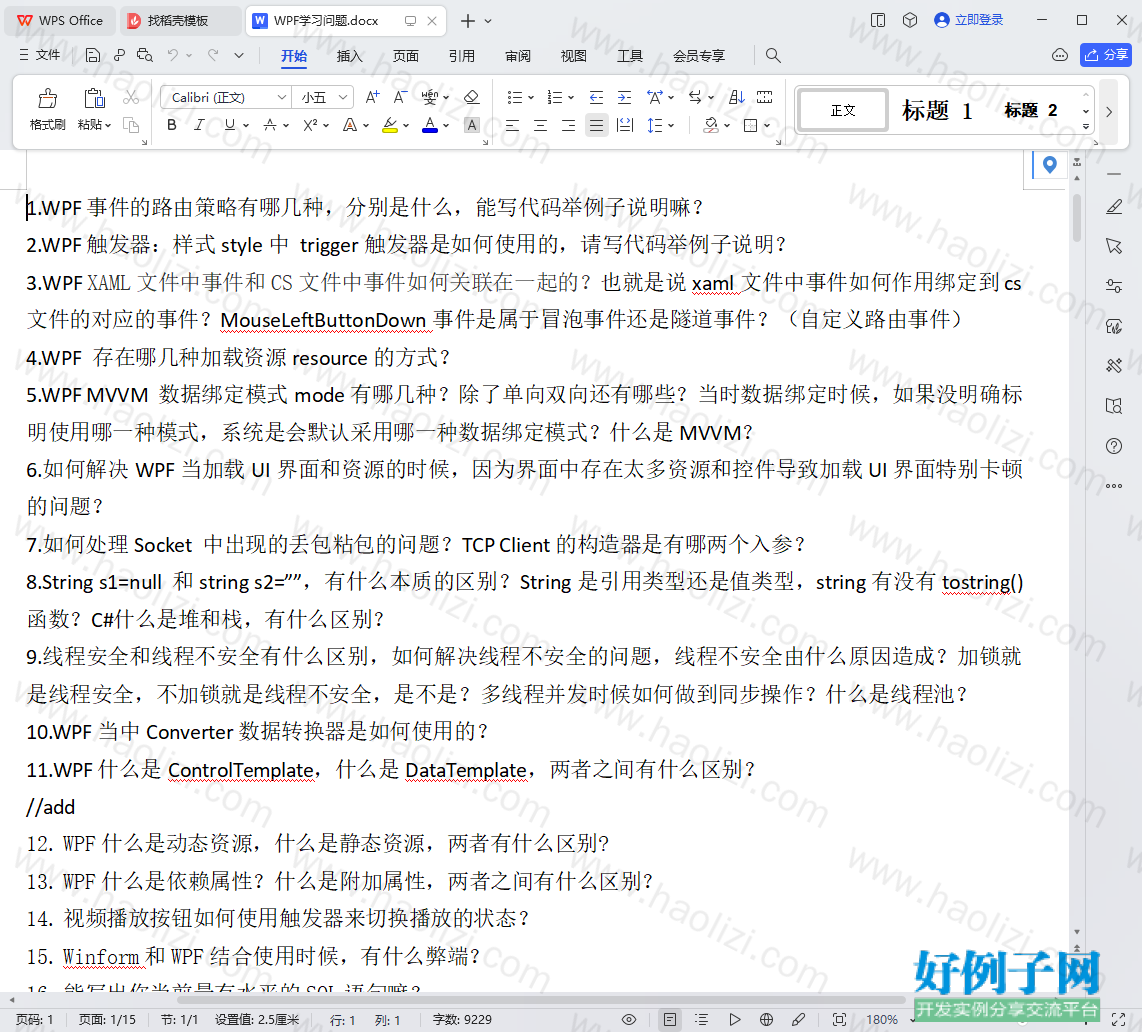Viewport: 1142px width, 1032px height.
Task: Open the Help question mark in sidebar
Action: (1114, 446)
